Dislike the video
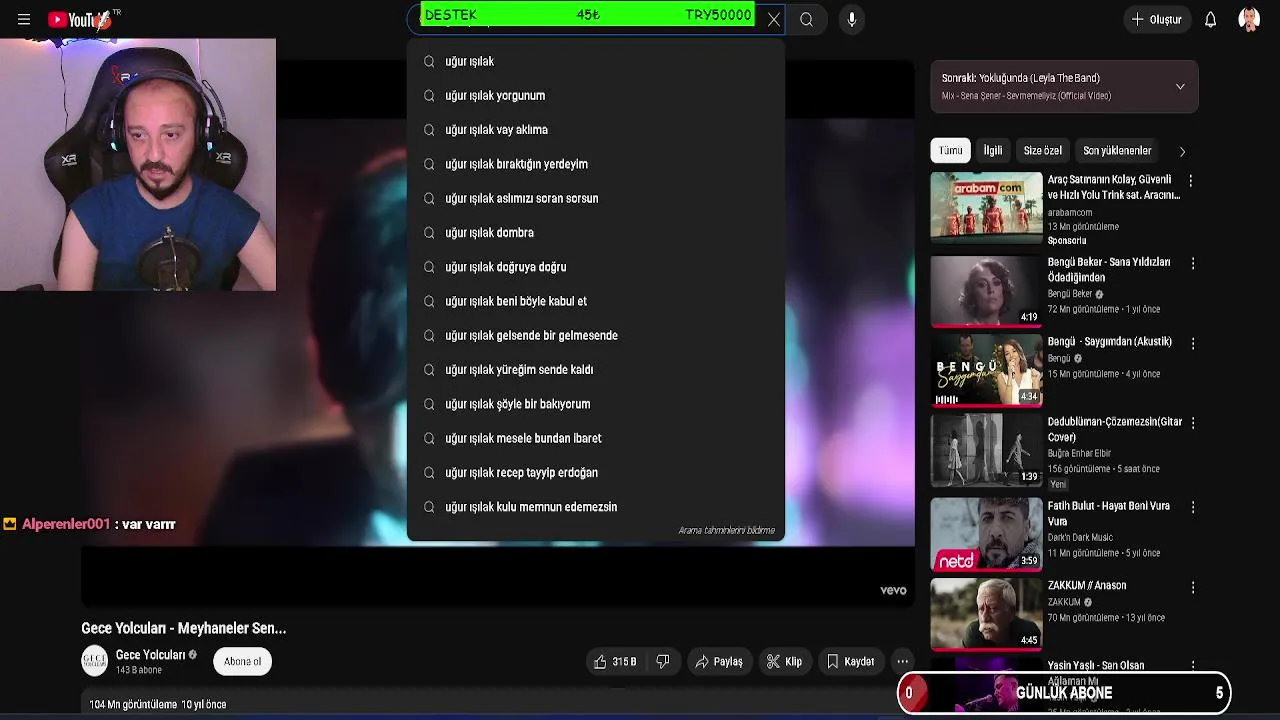 pos(662,661)
